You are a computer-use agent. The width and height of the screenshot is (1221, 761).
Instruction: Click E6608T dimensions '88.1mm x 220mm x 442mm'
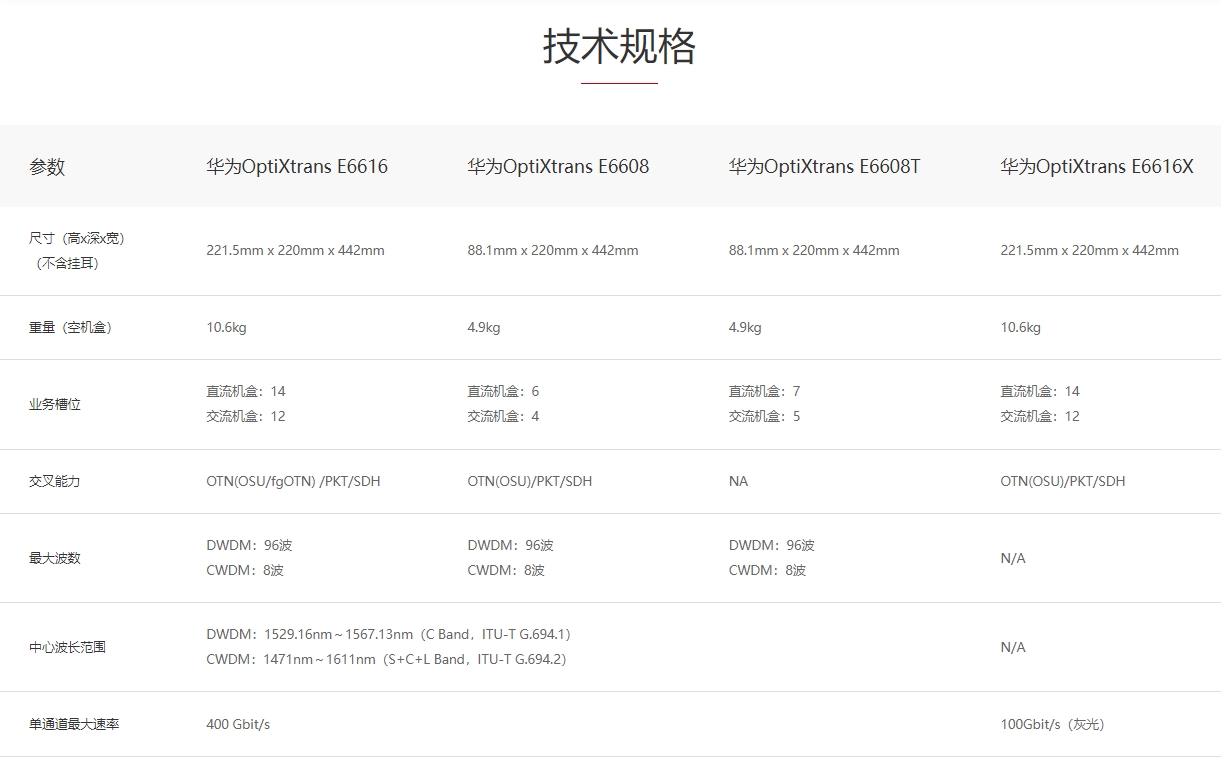click(814, 251)
